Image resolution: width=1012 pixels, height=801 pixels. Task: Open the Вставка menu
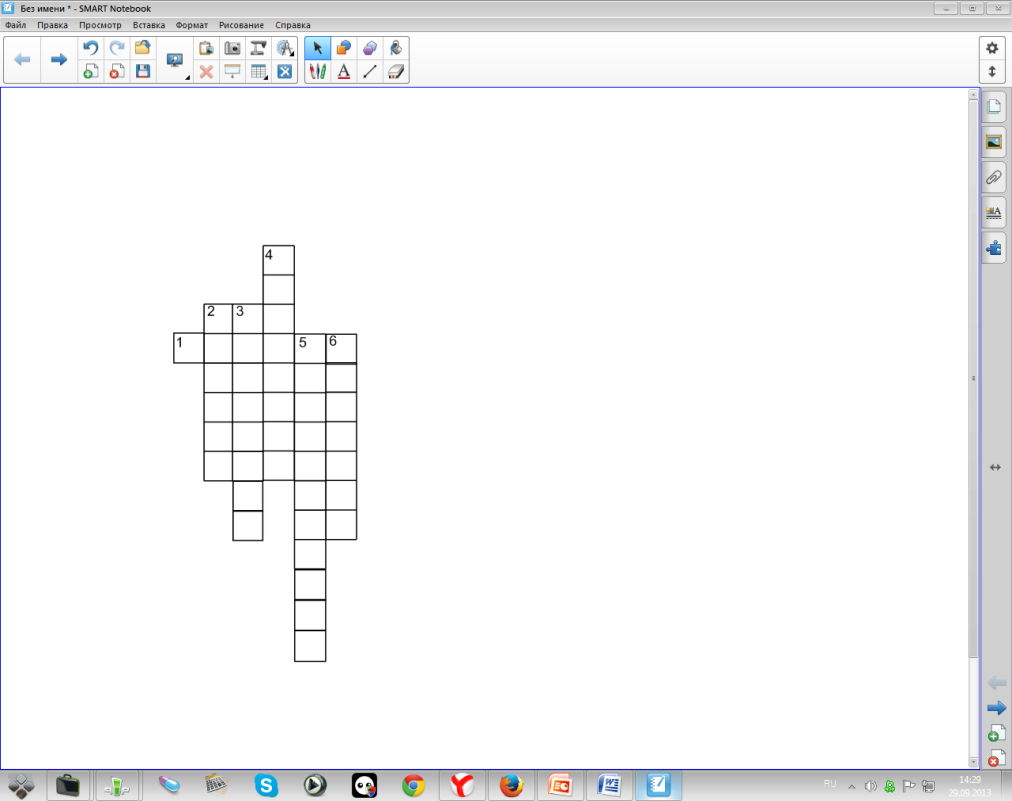[148, 24]
